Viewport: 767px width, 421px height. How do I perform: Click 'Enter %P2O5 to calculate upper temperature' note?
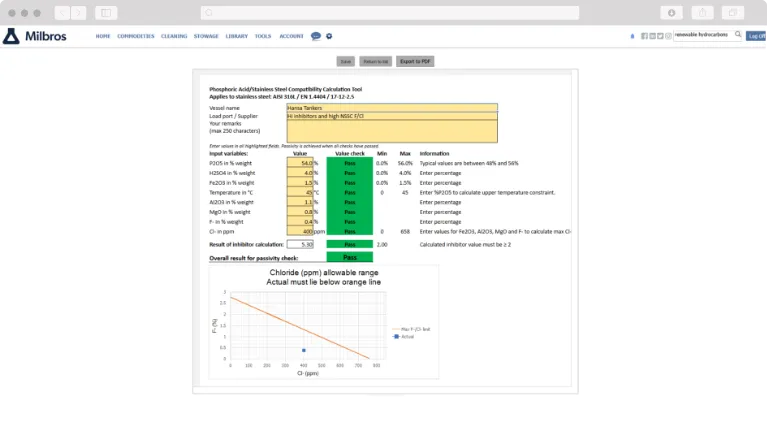point(487,193)
